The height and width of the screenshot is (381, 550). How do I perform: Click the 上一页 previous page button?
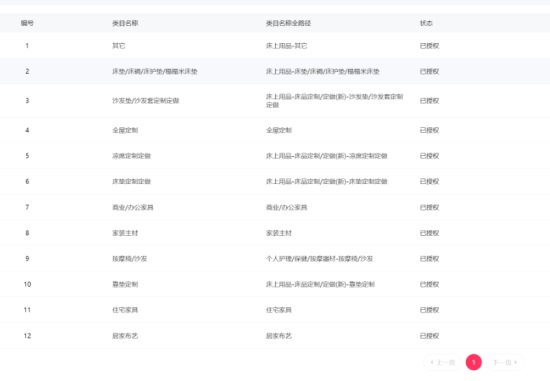[443, 362]
